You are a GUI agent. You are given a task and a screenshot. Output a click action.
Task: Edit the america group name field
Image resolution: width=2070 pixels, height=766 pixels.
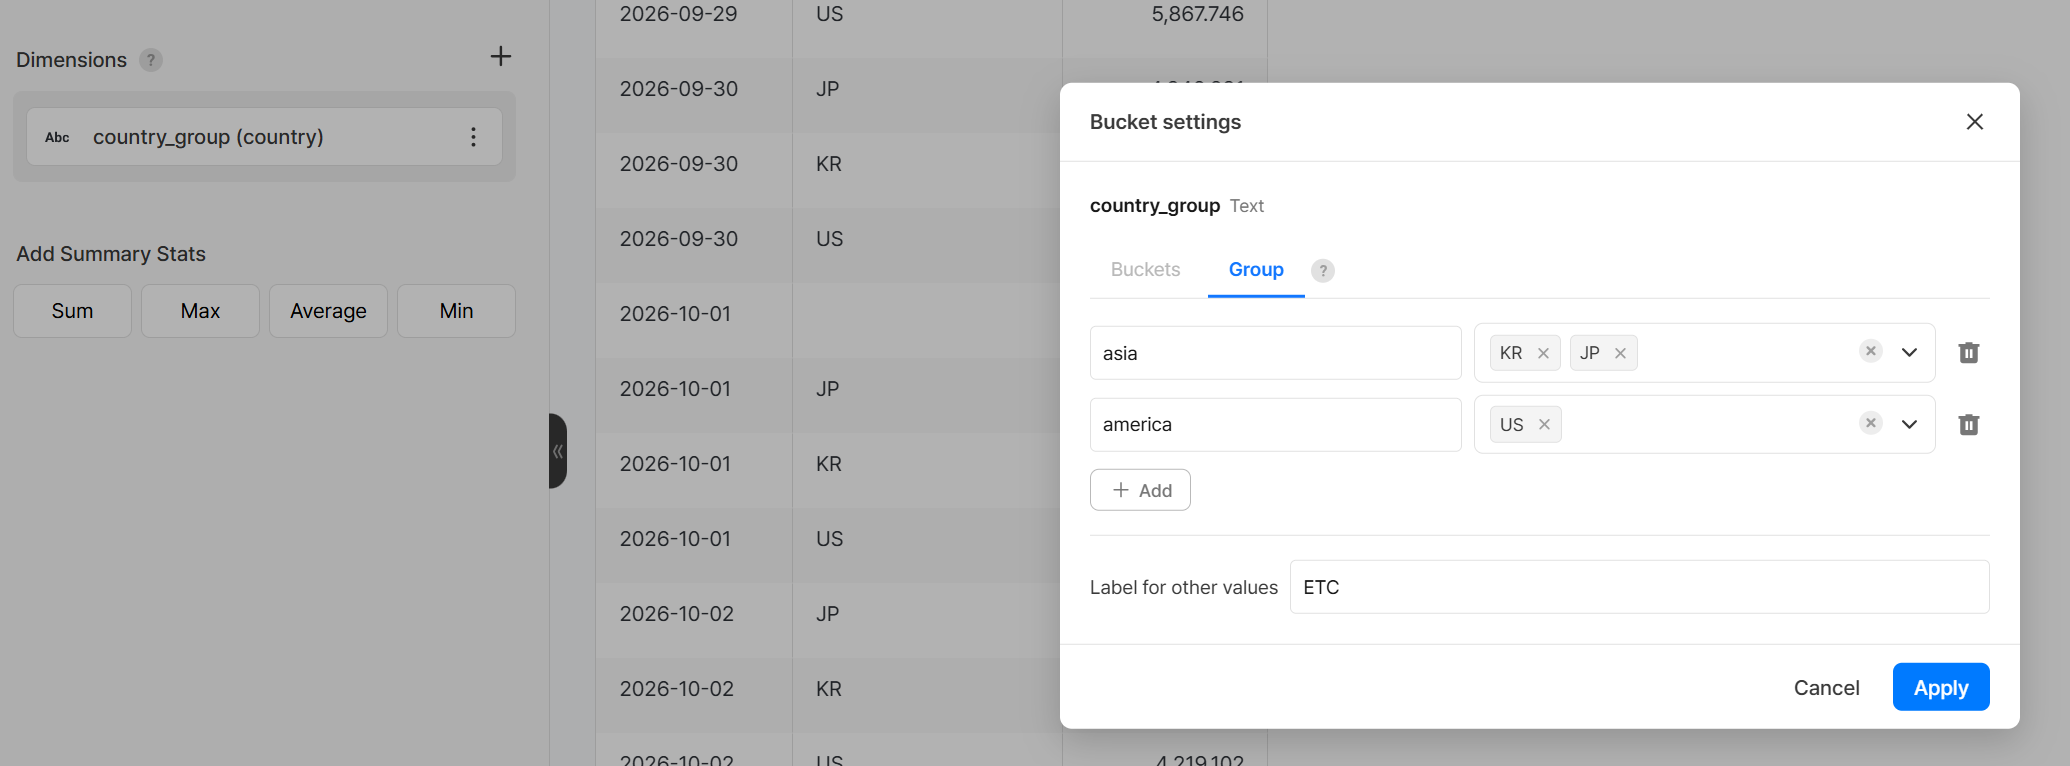(1275, 425)
